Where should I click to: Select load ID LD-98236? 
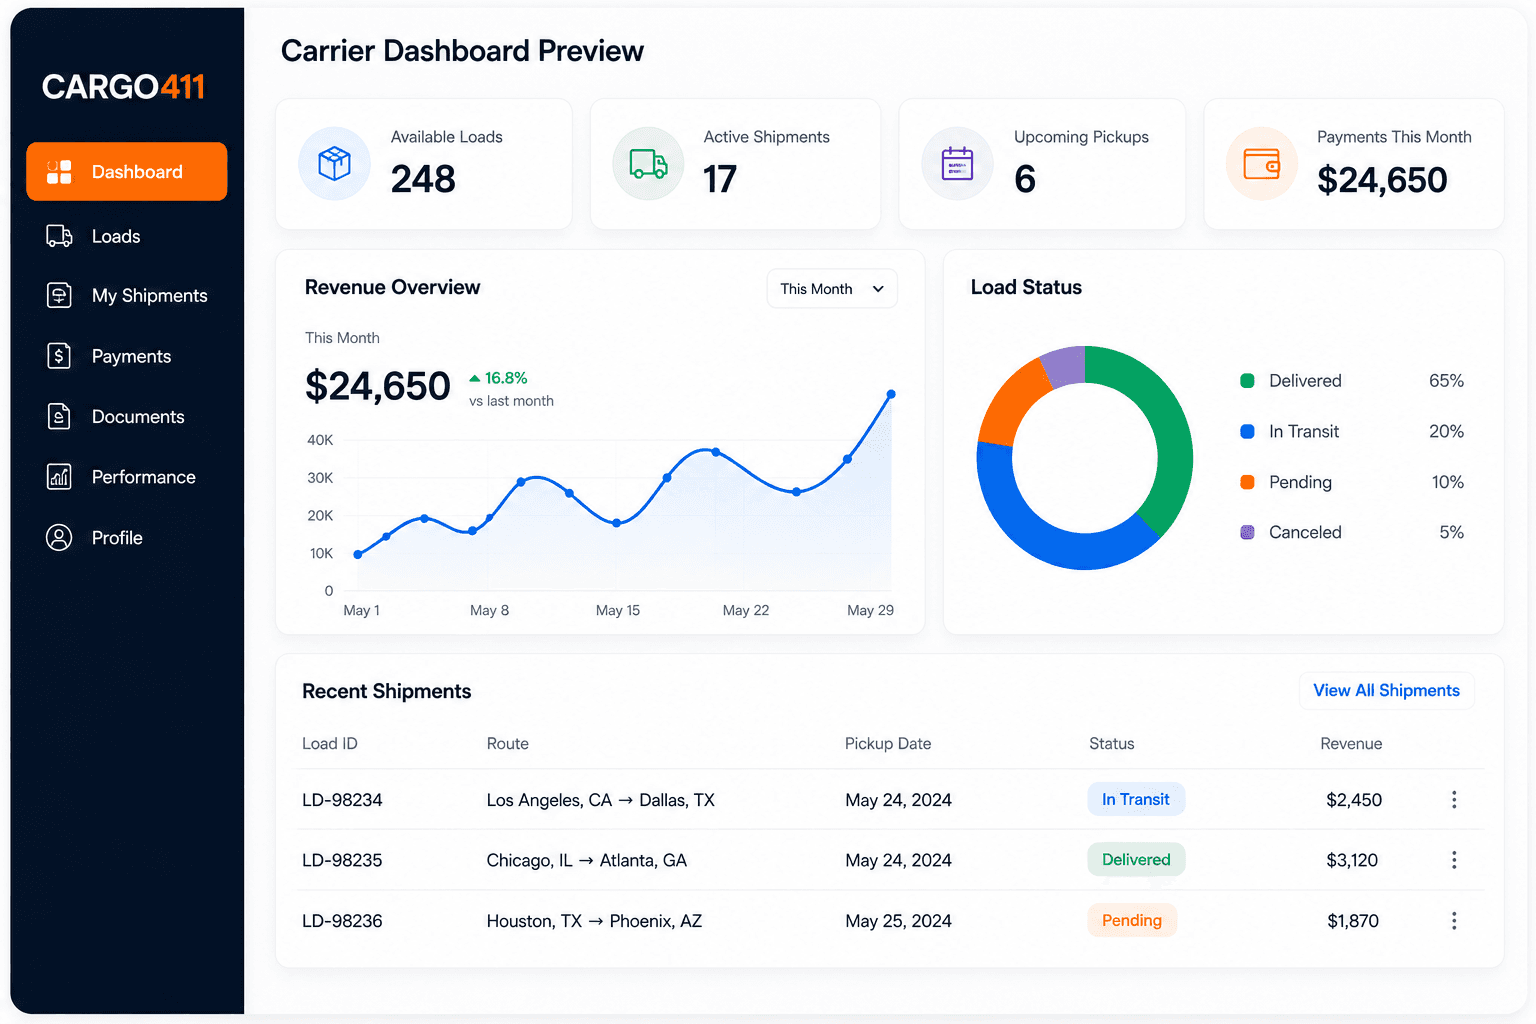[x=342, y=921]
